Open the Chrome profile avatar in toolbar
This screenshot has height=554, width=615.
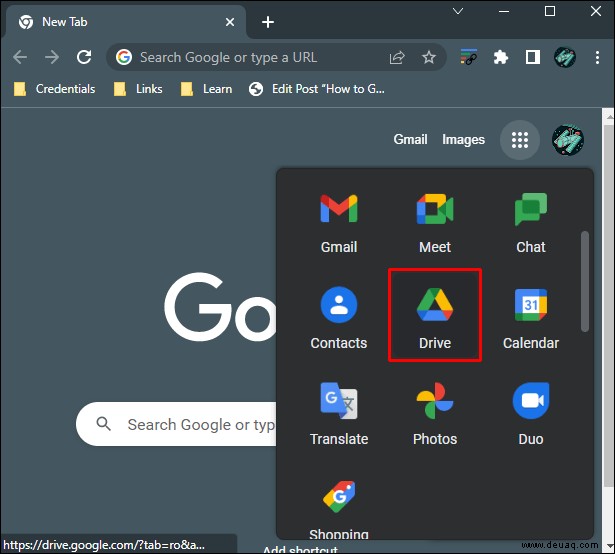tap(565, 57)
